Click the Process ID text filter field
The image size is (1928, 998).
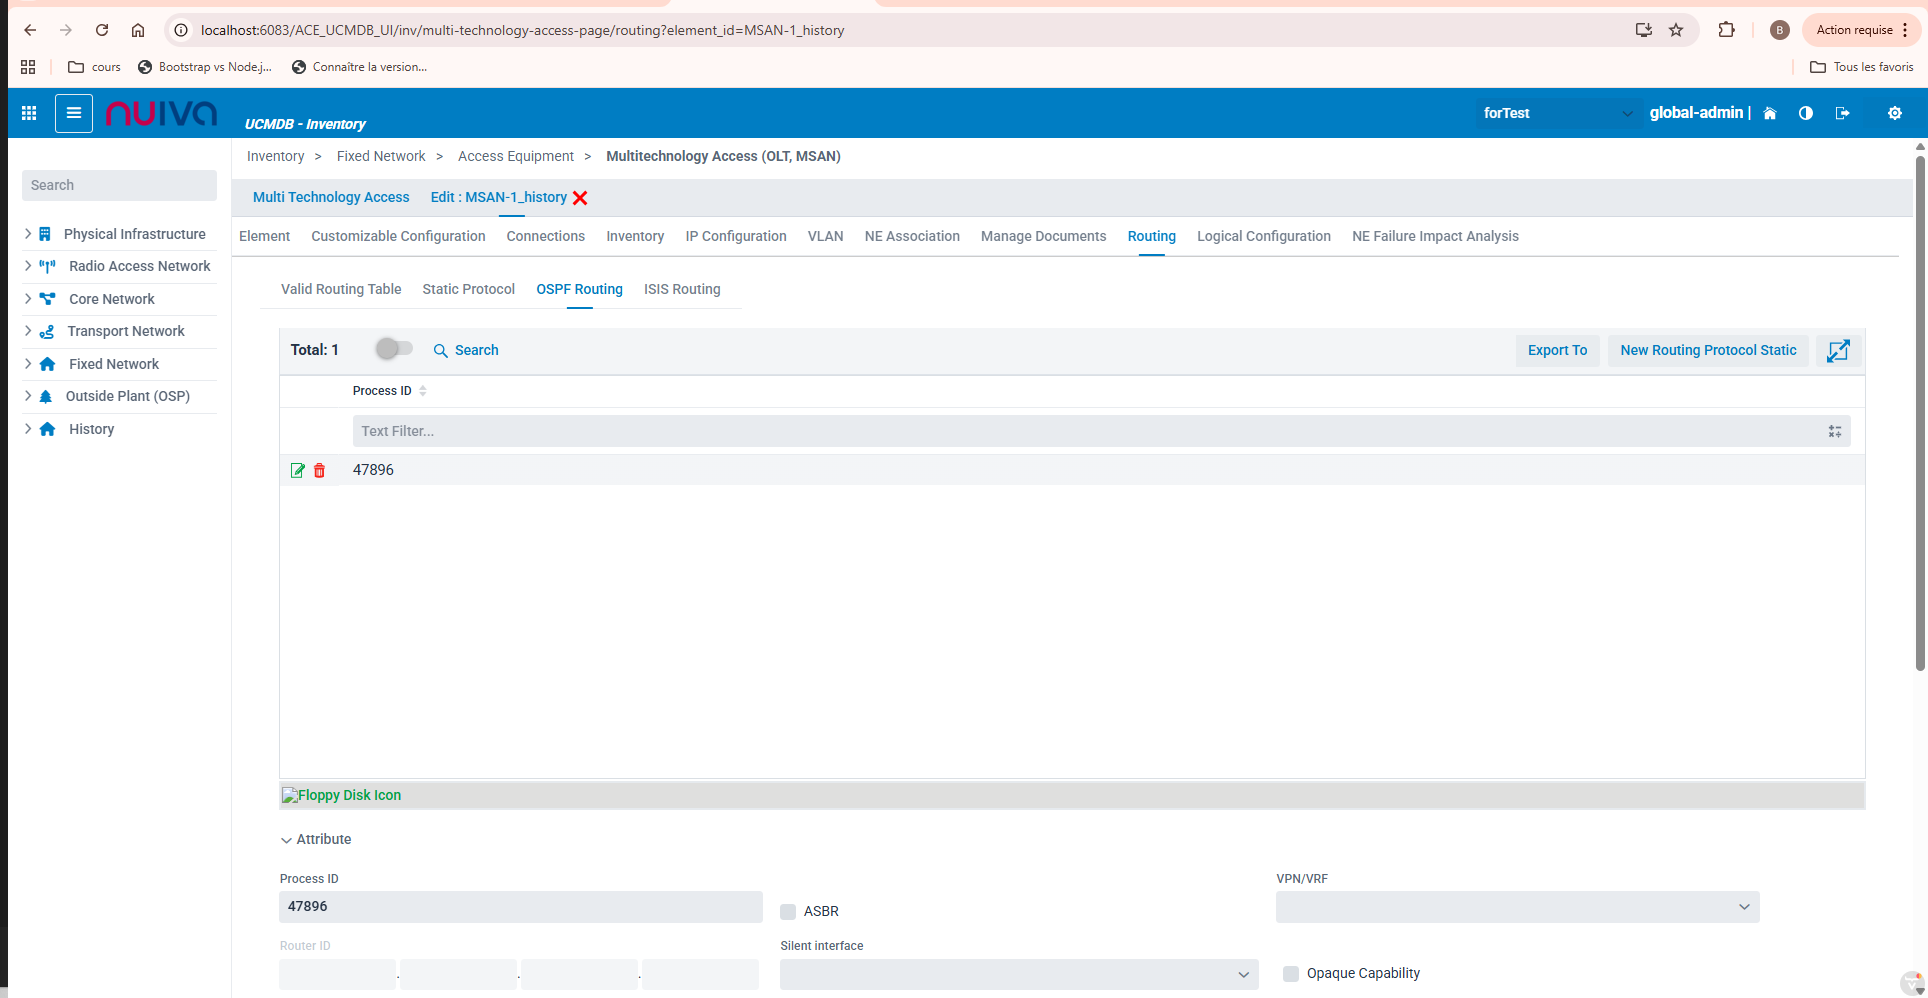click(x=1088, y=431)
